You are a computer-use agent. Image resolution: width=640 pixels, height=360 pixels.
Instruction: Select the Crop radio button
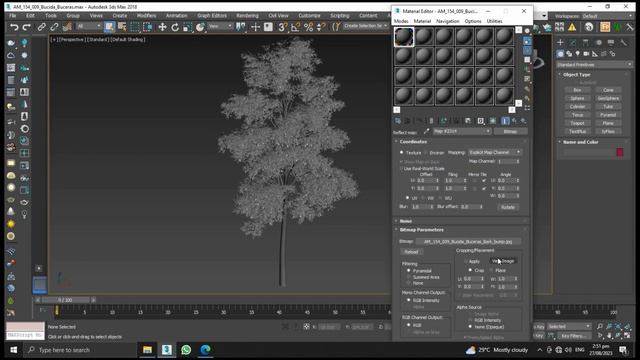(x=470, y=270)
